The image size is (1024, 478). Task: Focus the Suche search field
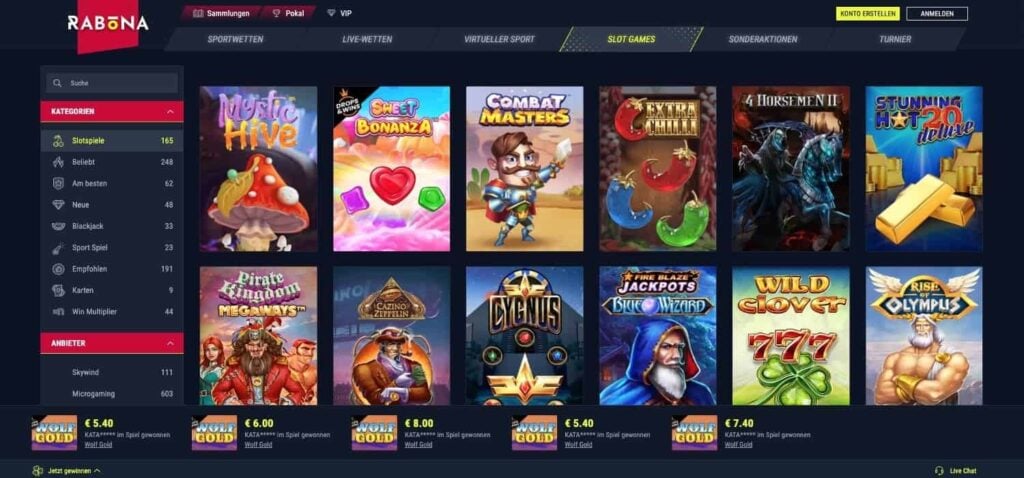click(112, 83)
